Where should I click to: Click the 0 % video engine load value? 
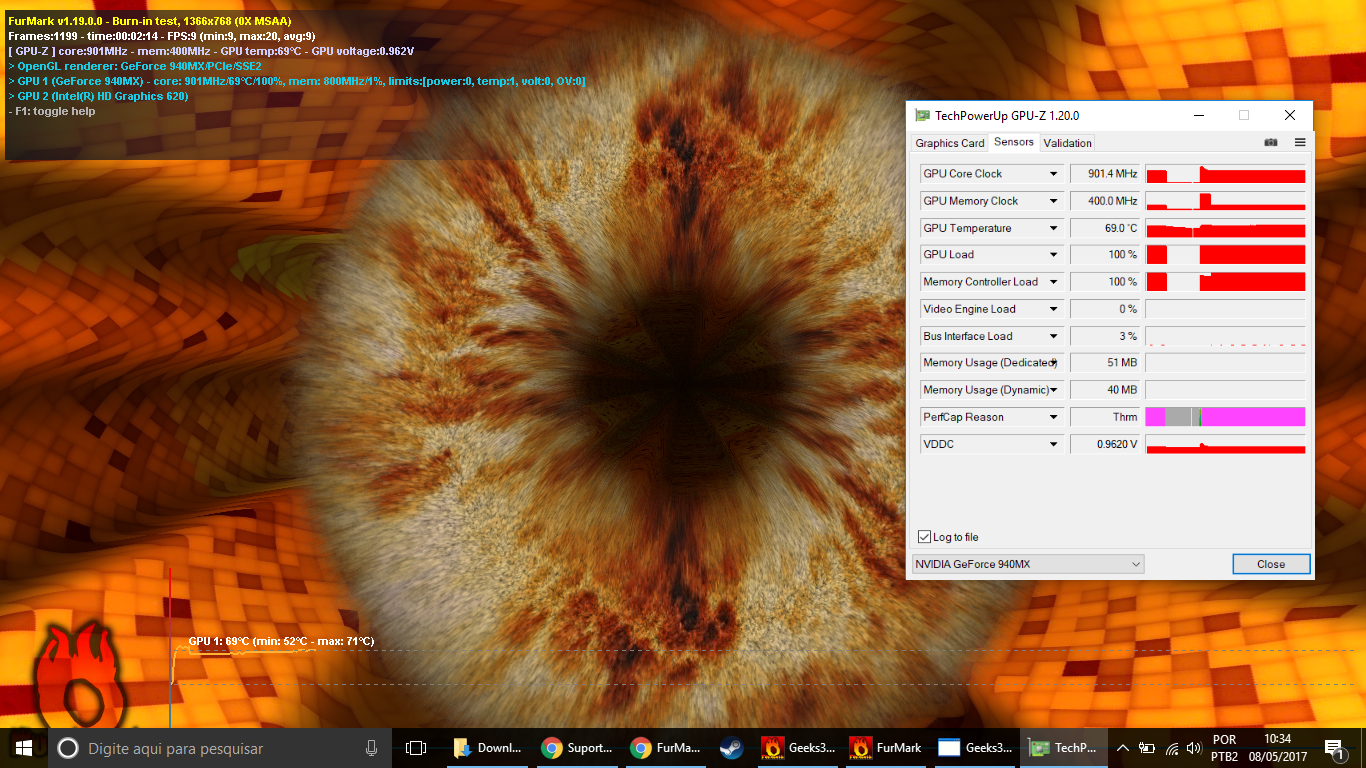tap(1105, 309)
